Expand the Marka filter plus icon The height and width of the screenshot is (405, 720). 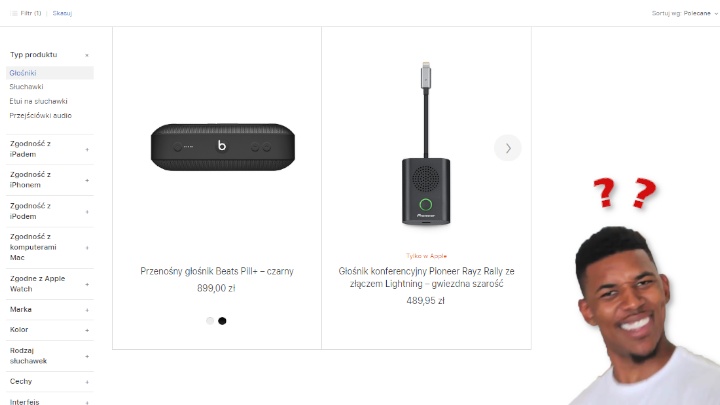point(87,310)
